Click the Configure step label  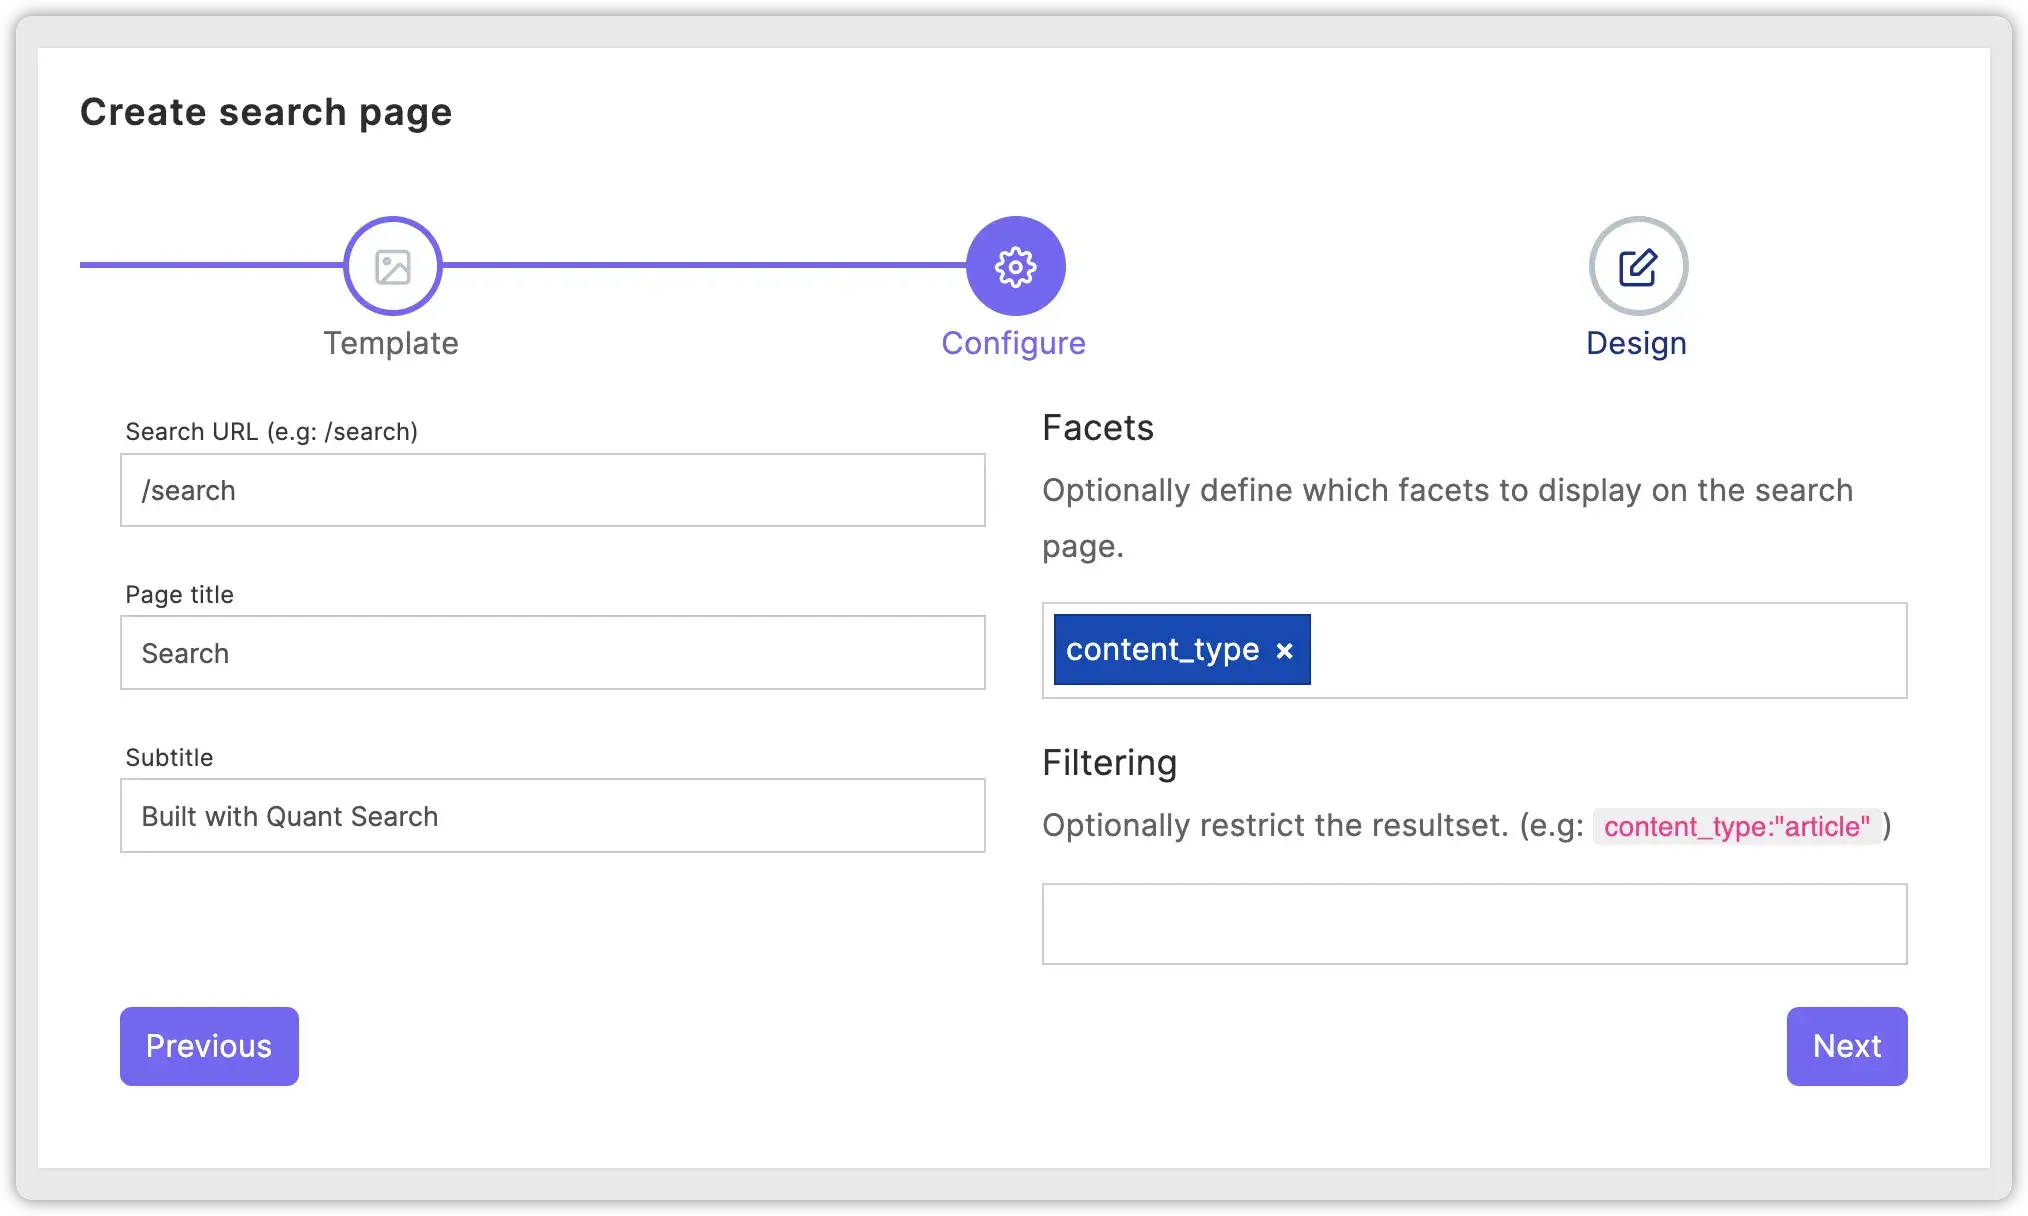click(1013, 343)
